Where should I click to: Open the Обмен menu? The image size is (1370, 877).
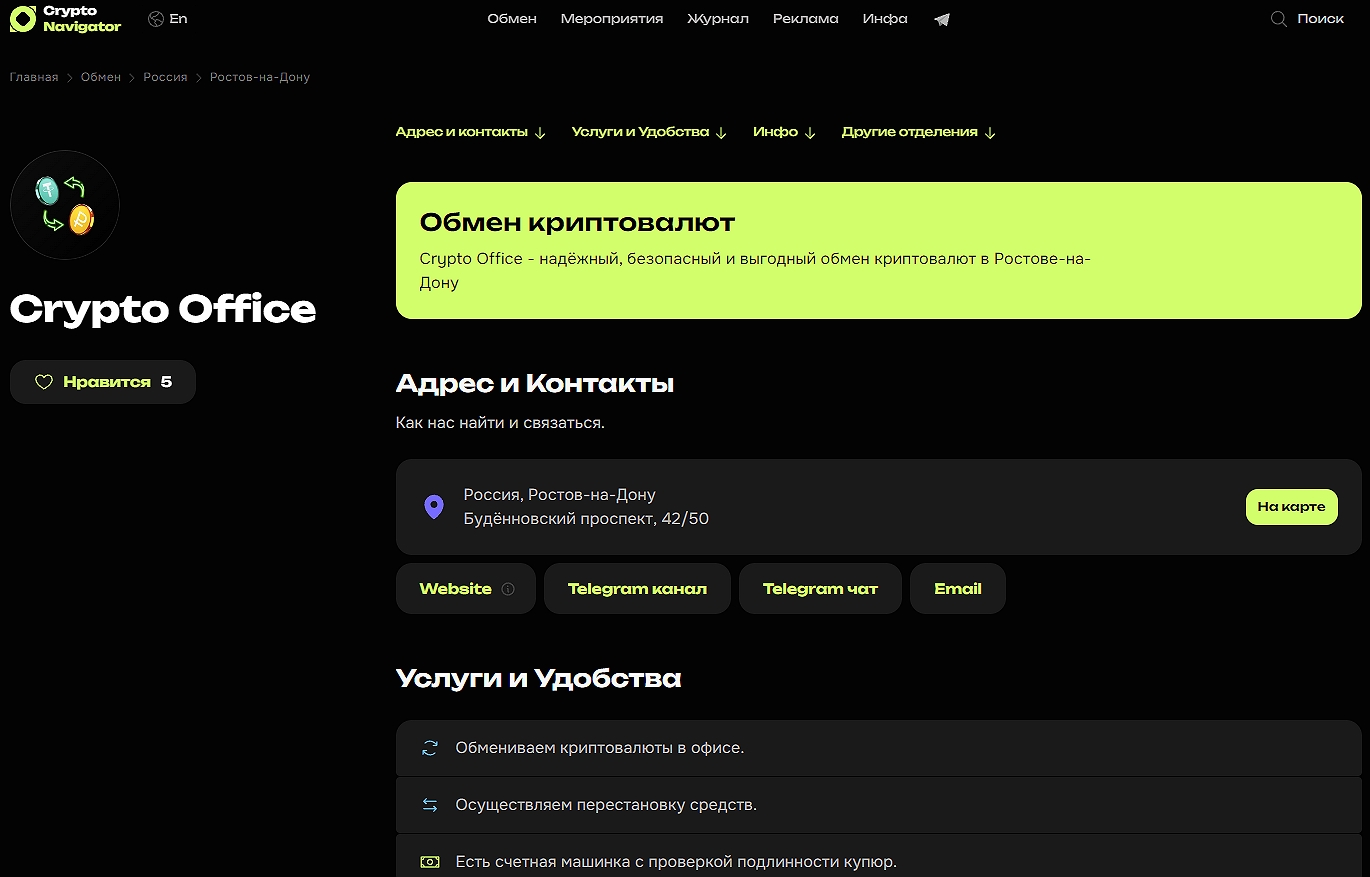click(512, 19)
